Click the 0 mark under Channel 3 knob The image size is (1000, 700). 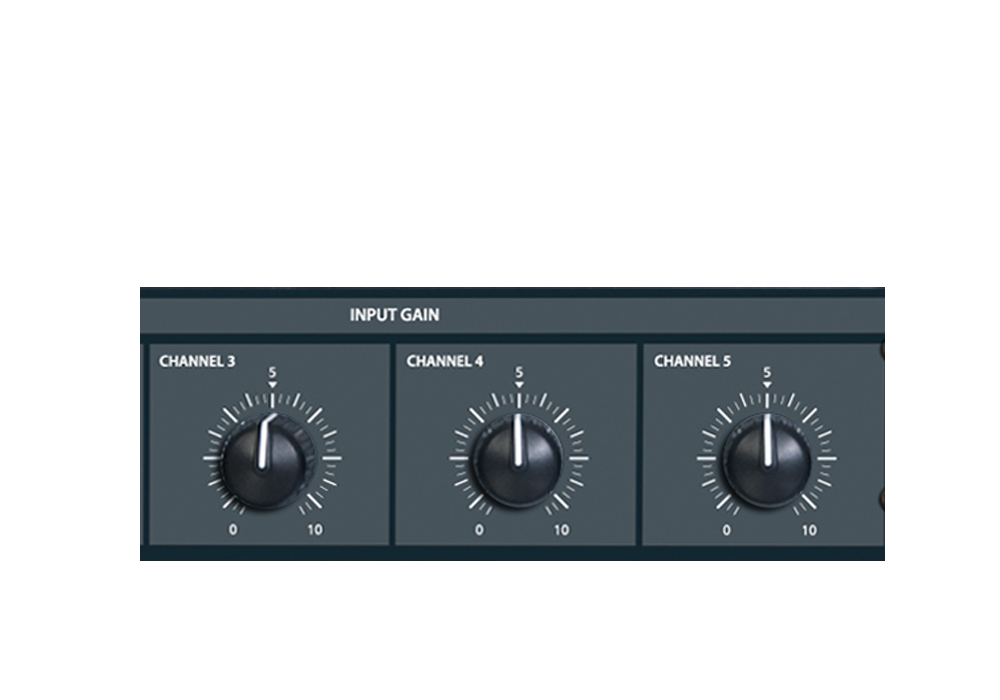point(233,530)
